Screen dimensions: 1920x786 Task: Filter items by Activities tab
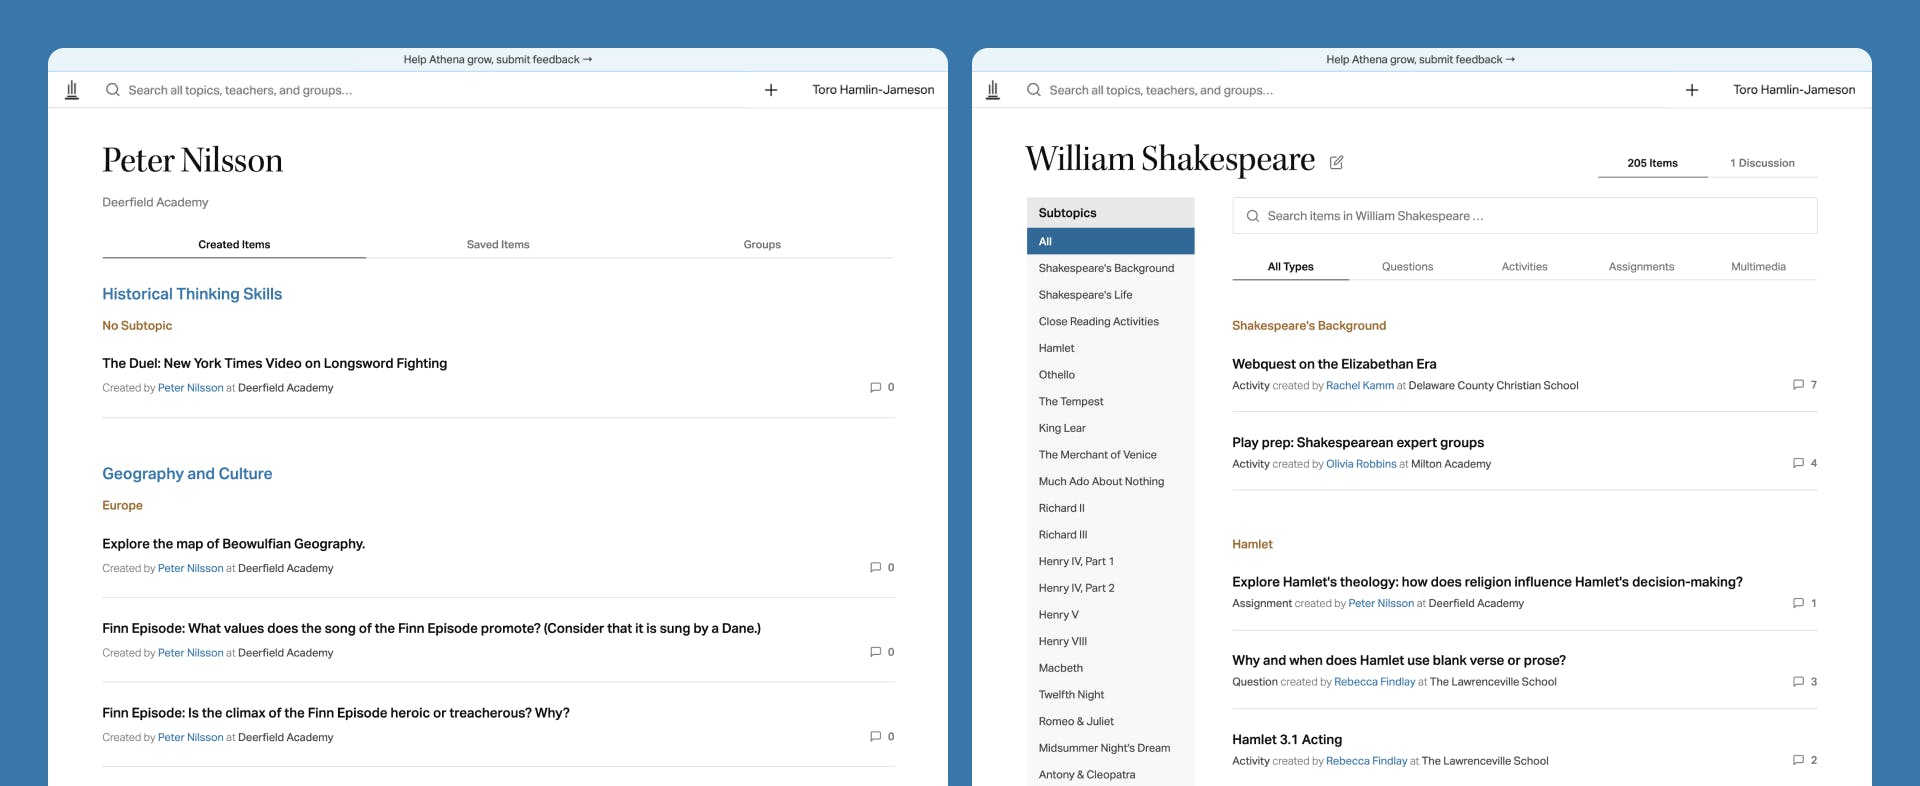coord(1524,267)
